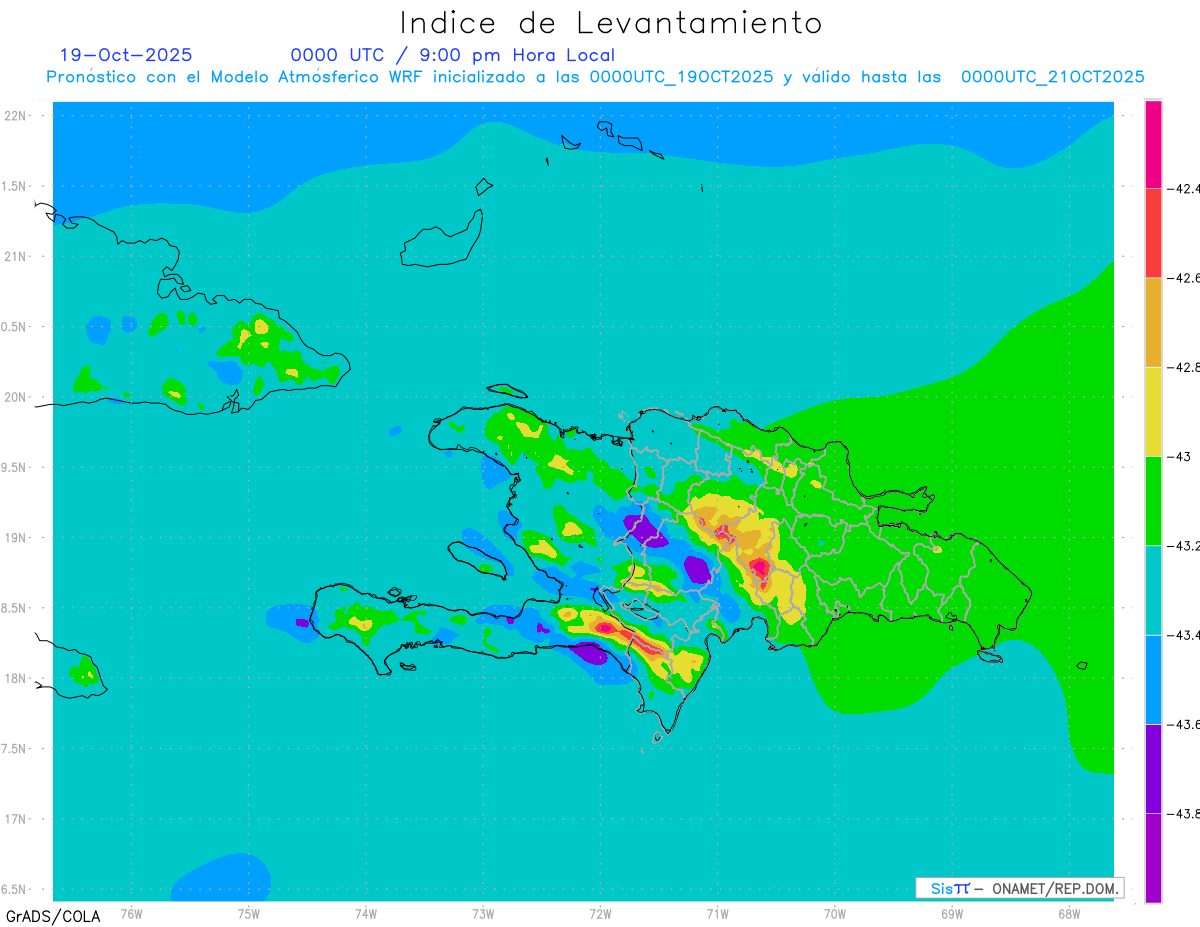
Task: Click the '21N' latitude label
Action: pos(15,257)
